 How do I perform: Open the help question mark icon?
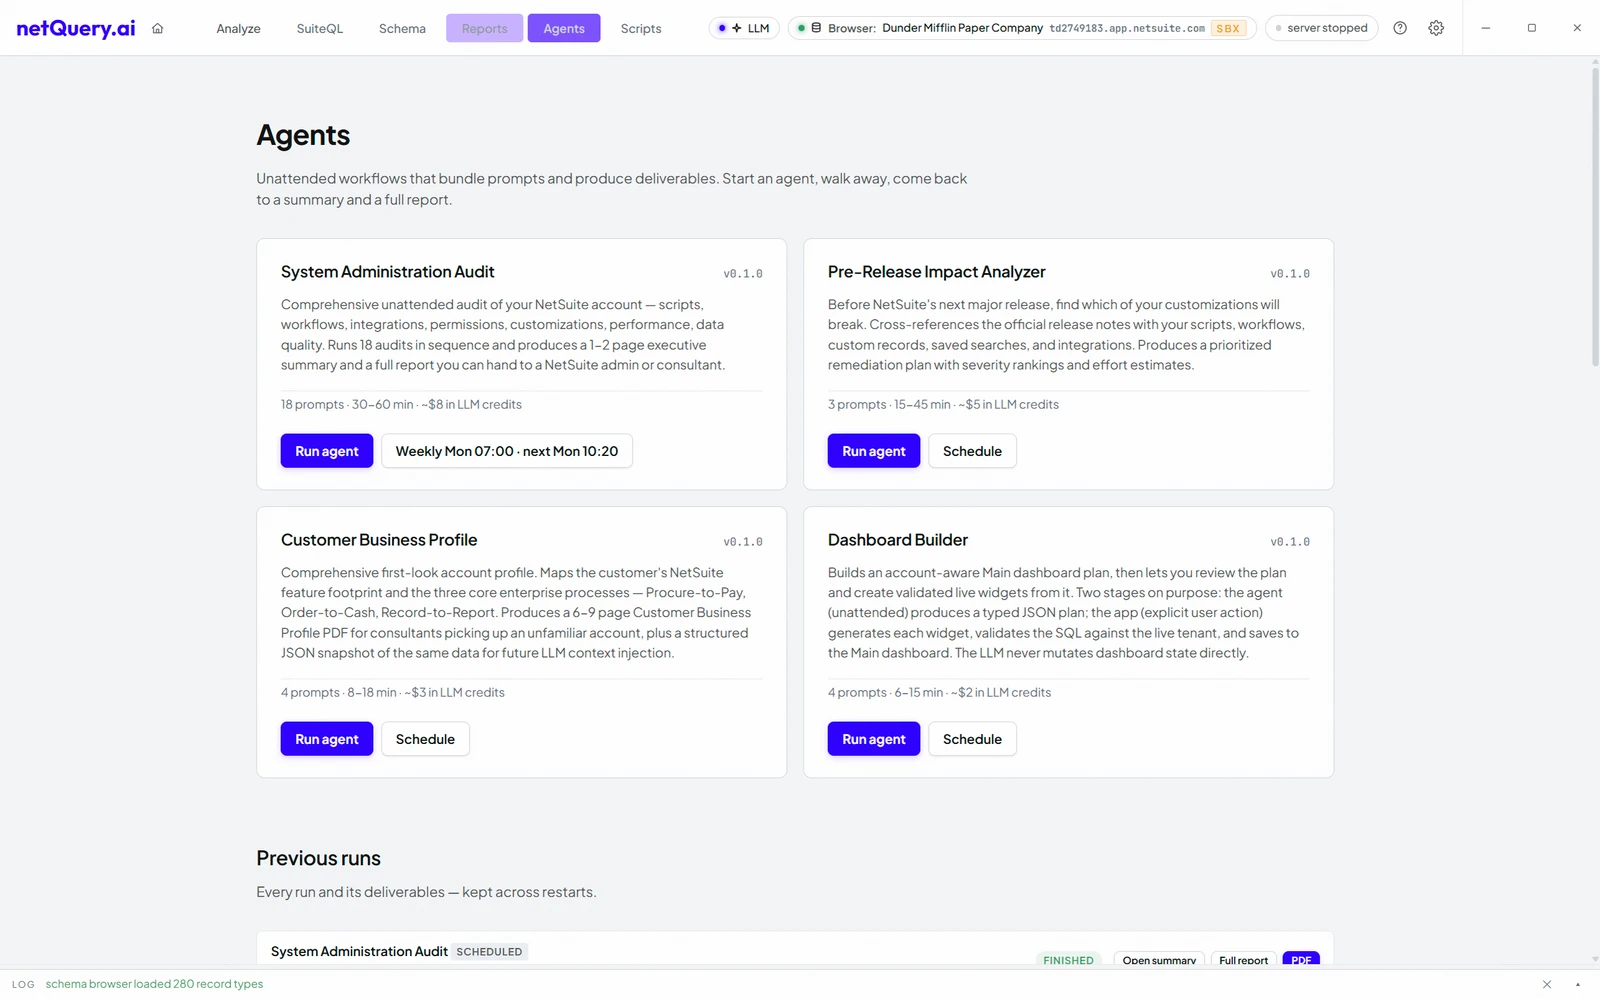coord(1400,28)
